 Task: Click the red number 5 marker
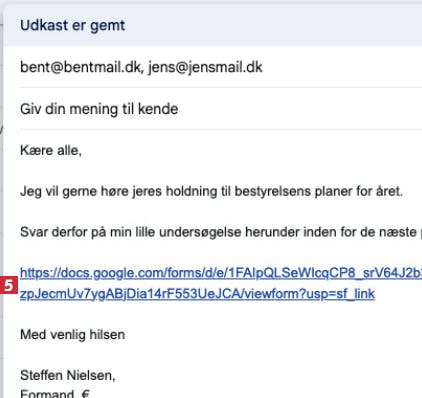pyautogui.click(x=9, y=285)
